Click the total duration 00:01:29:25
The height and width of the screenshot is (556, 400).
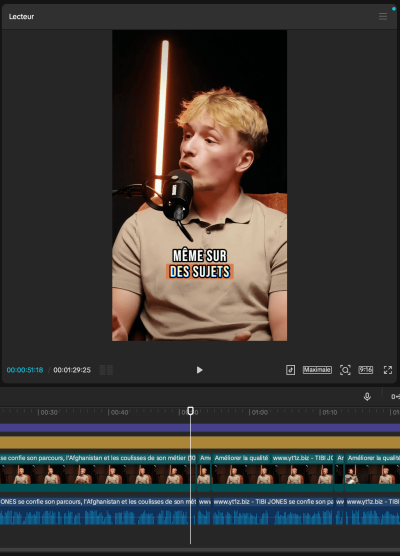tap(72, 370)
